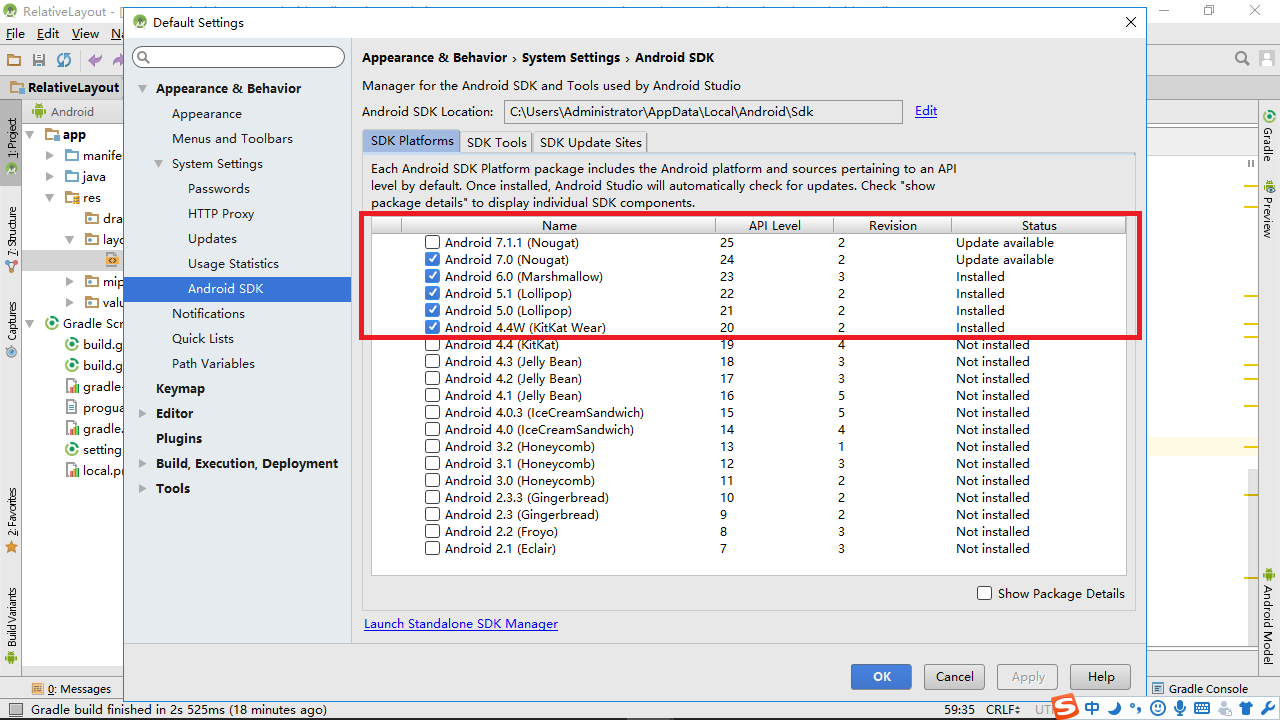Click the keyboard icon in IME toolbar
This screenshot has width=1280, height=720.
tap(1202, 709)
